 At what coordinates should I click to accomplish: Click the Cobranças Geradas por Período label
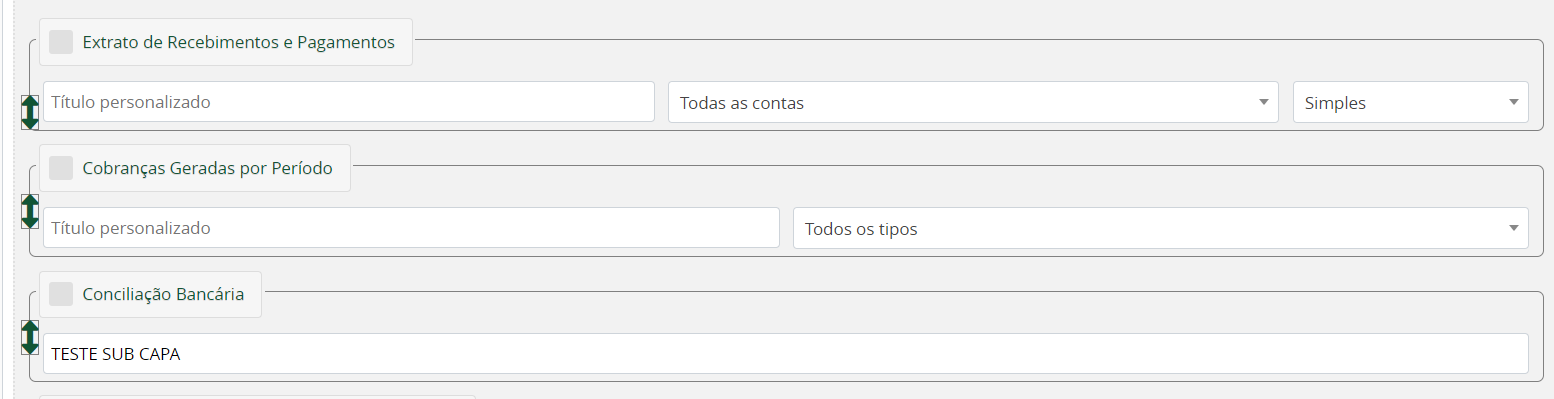coord(207,168)
